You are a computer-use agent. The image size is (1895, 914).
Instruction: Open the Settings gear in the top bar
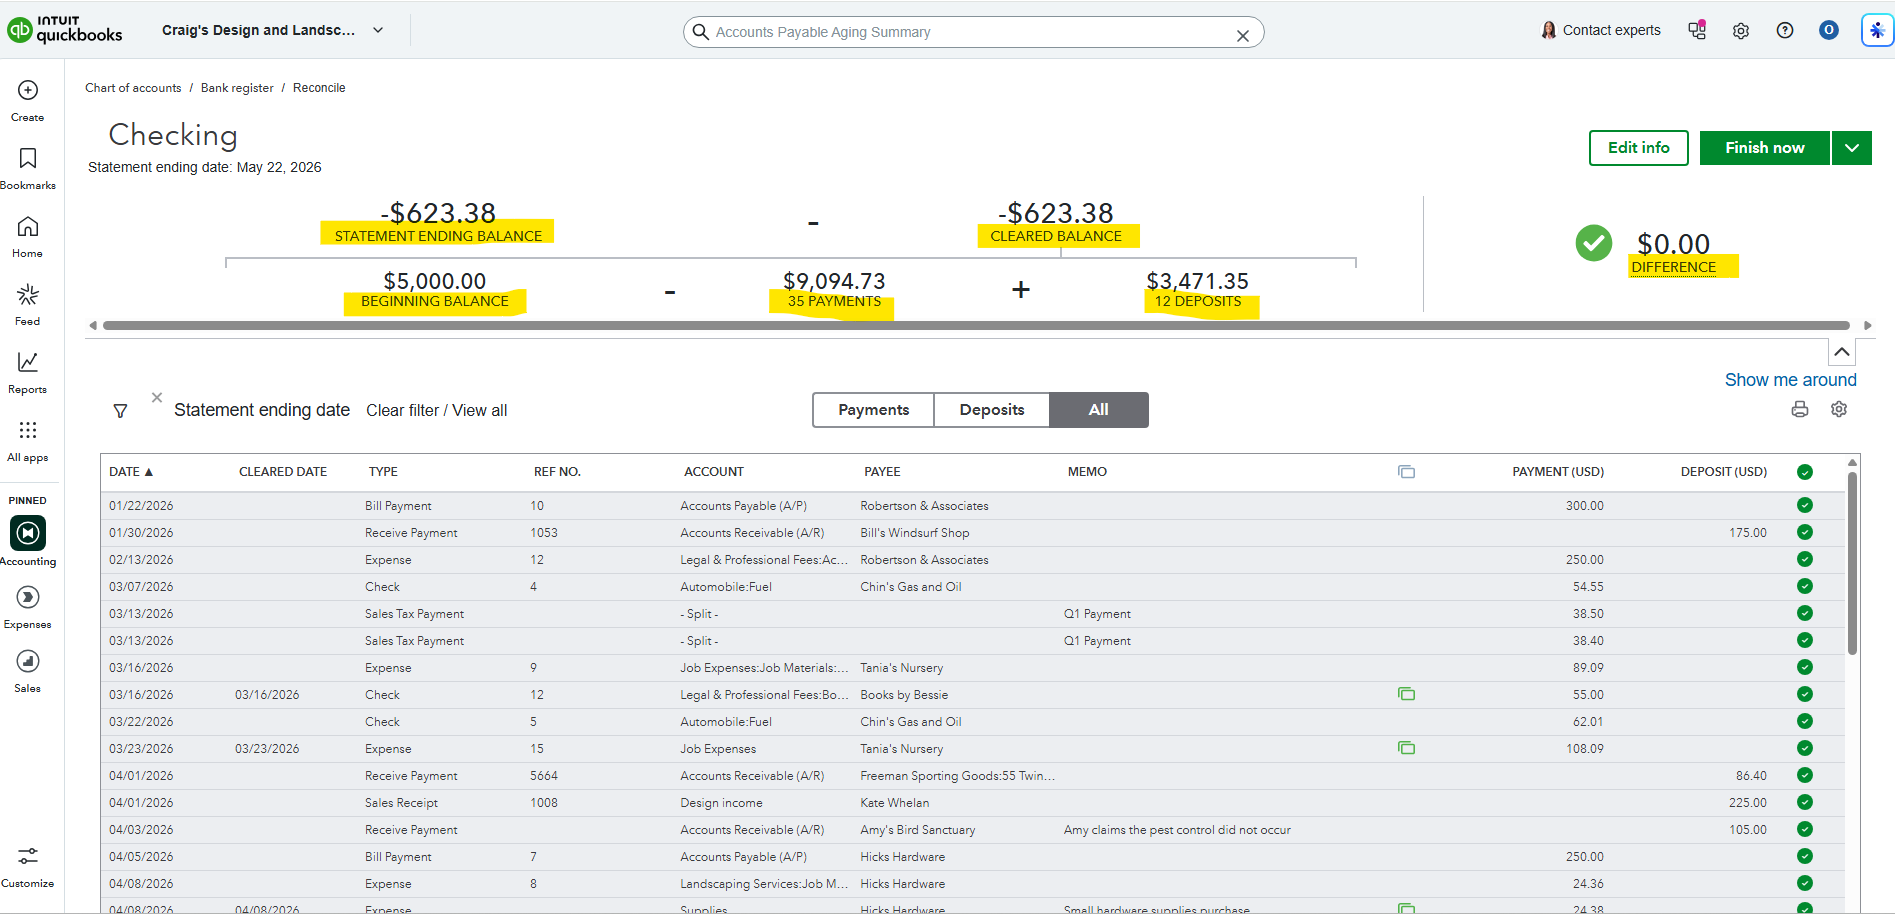click(1741, 31)
